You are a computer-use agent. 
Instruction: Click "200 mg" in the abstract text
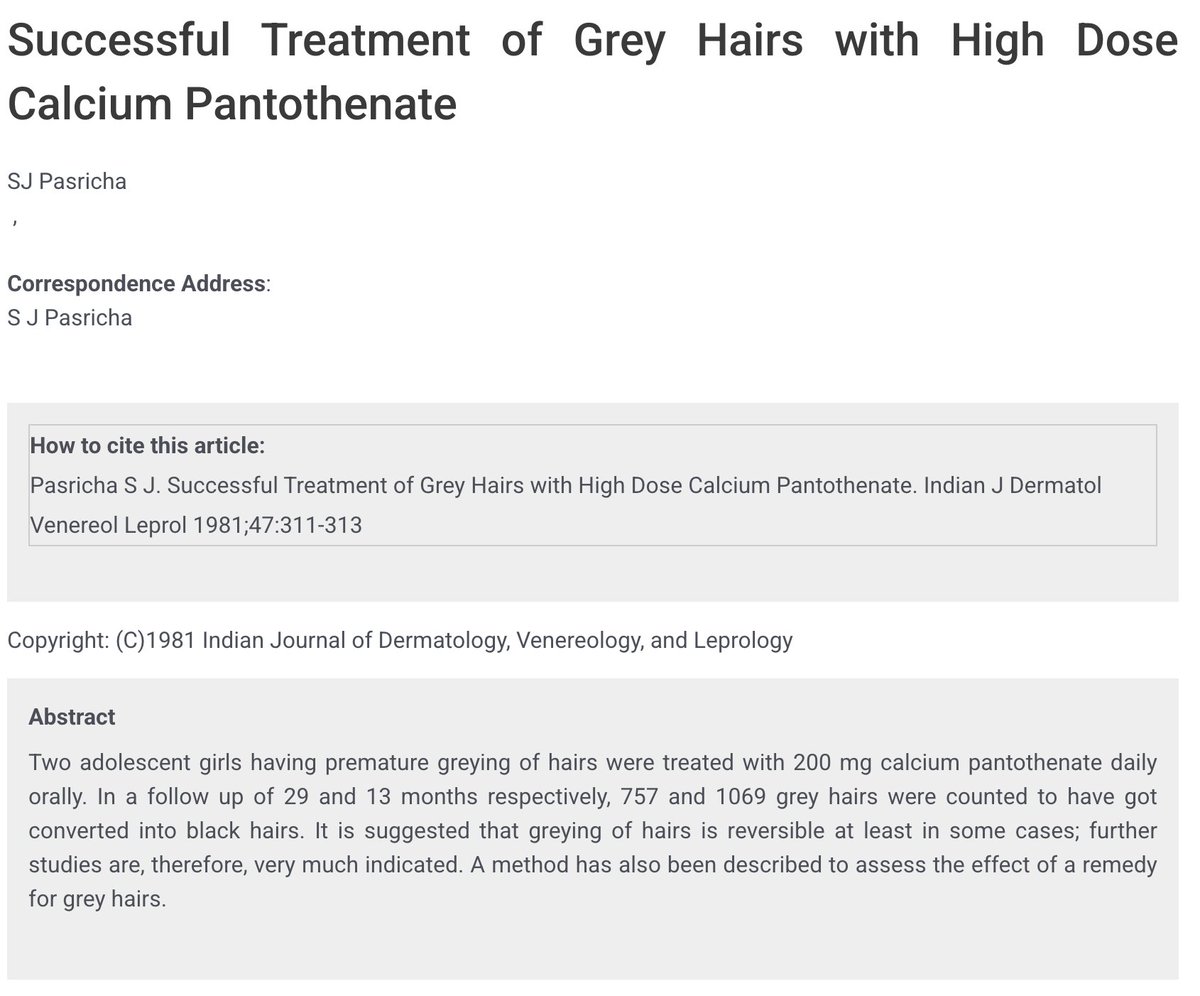829,764
